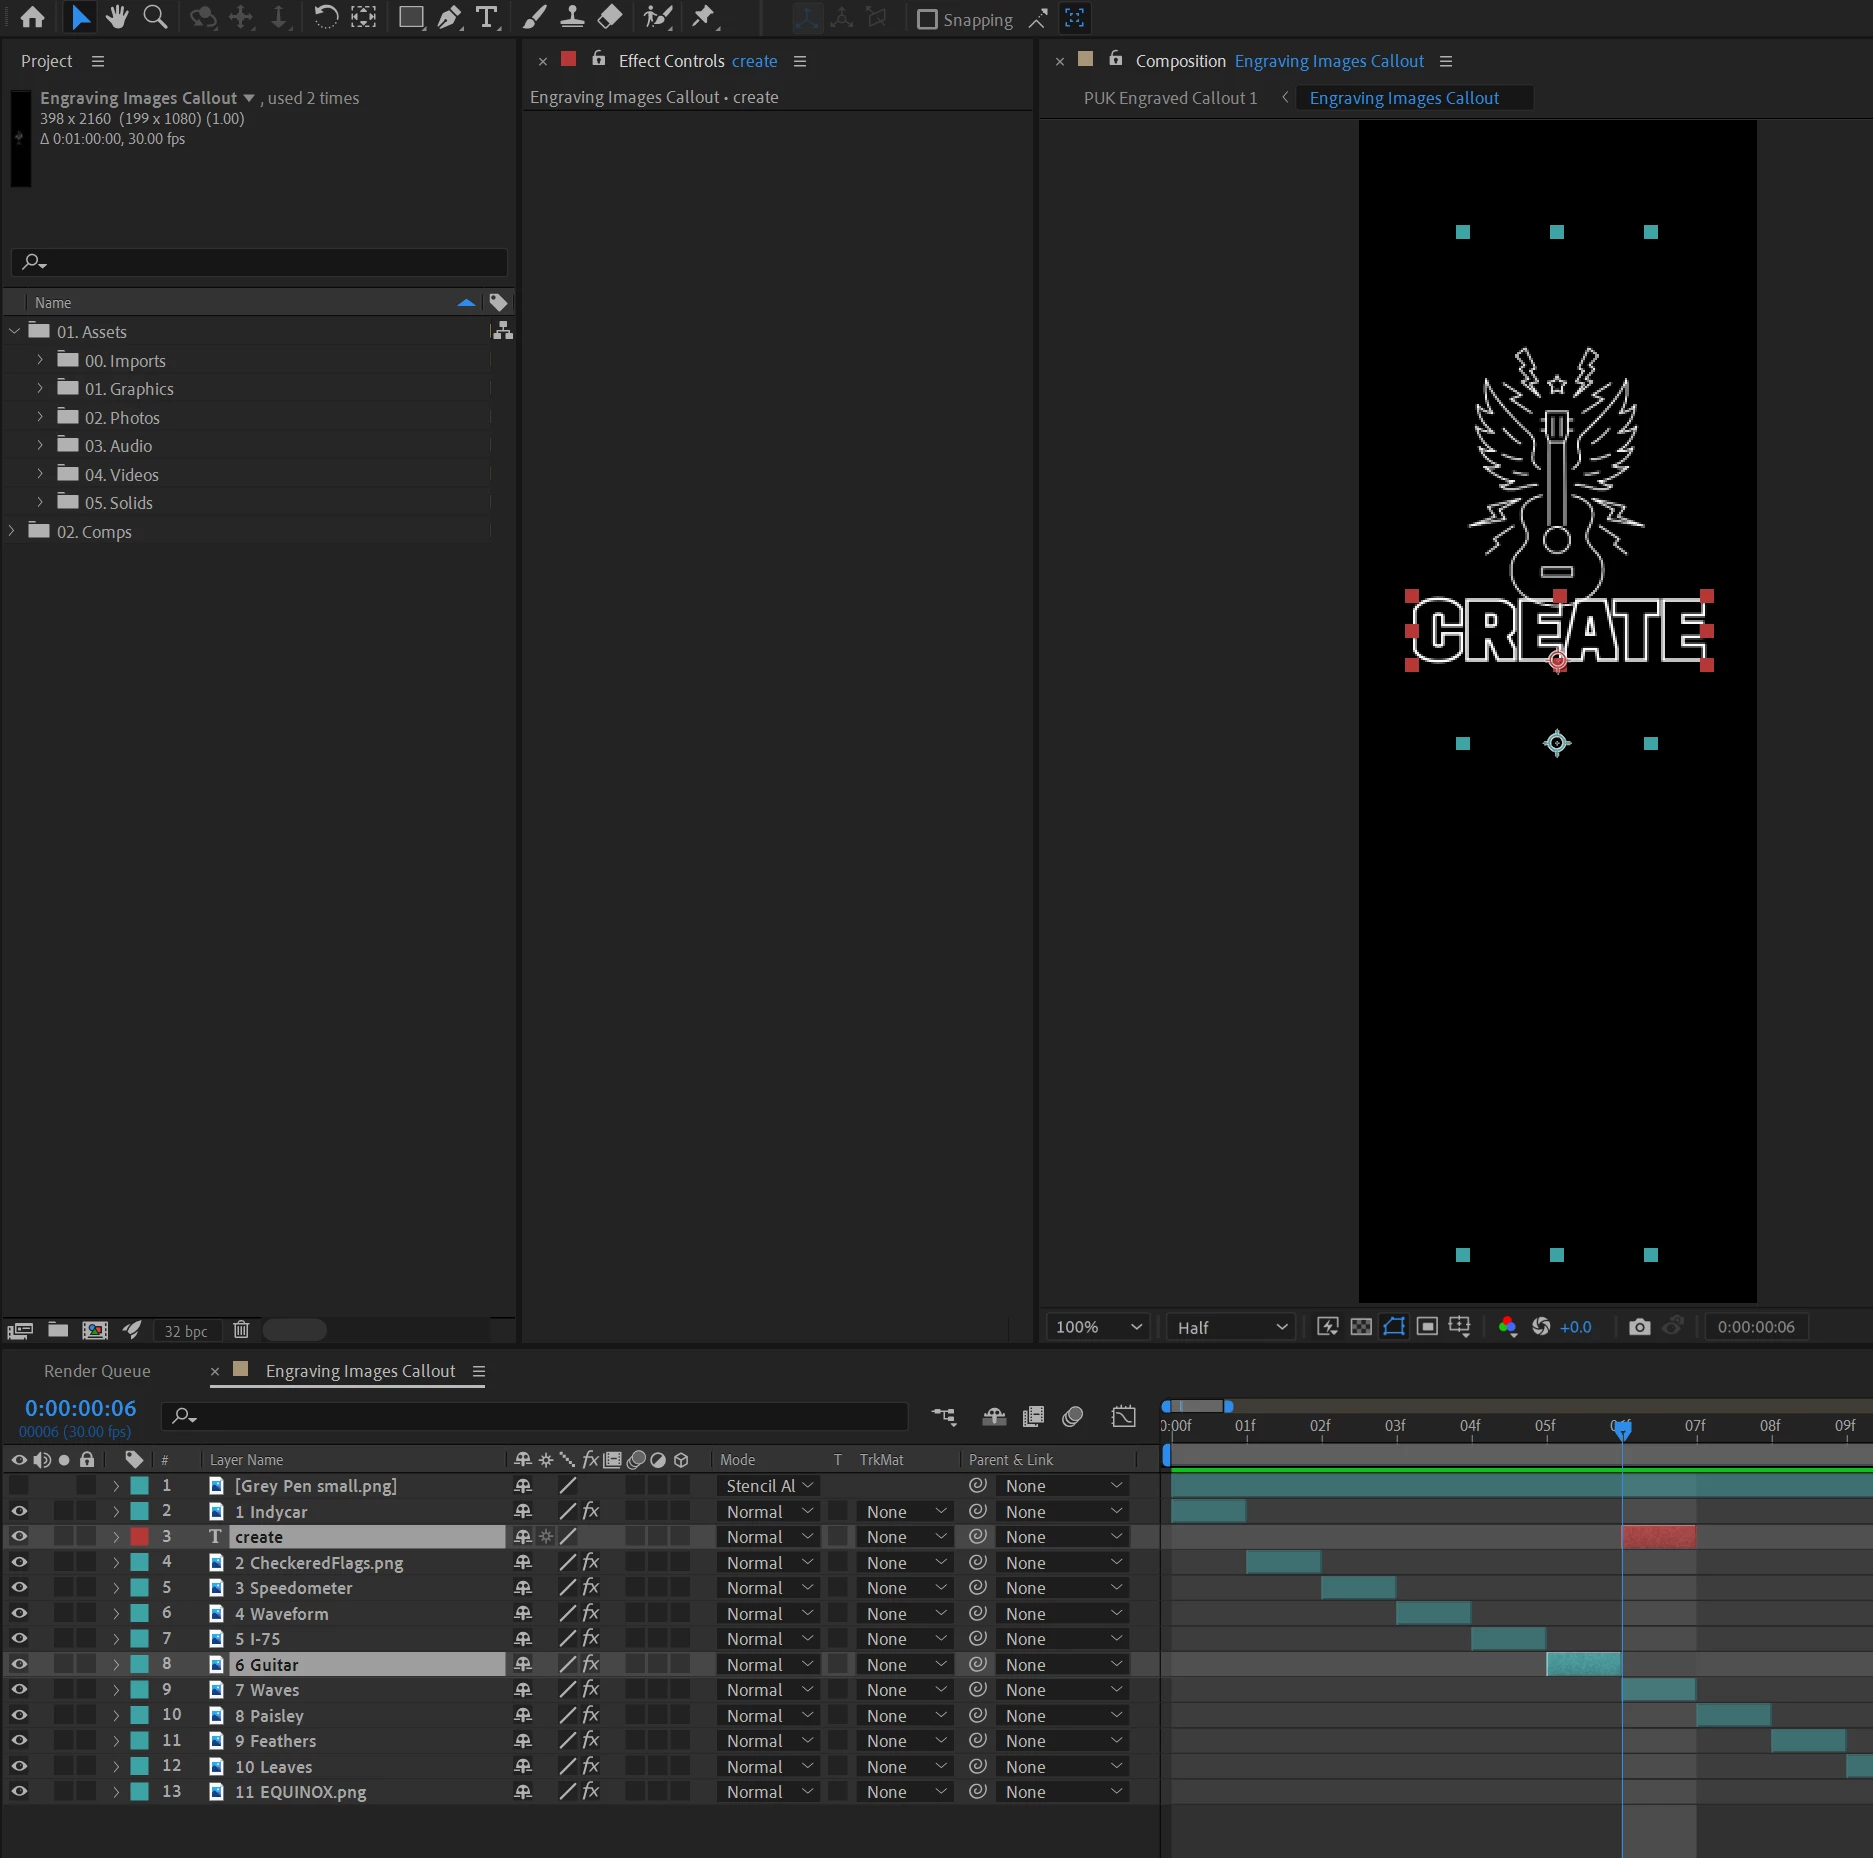Click the viewer timecode 0:00:00:06 button

1756,1327
